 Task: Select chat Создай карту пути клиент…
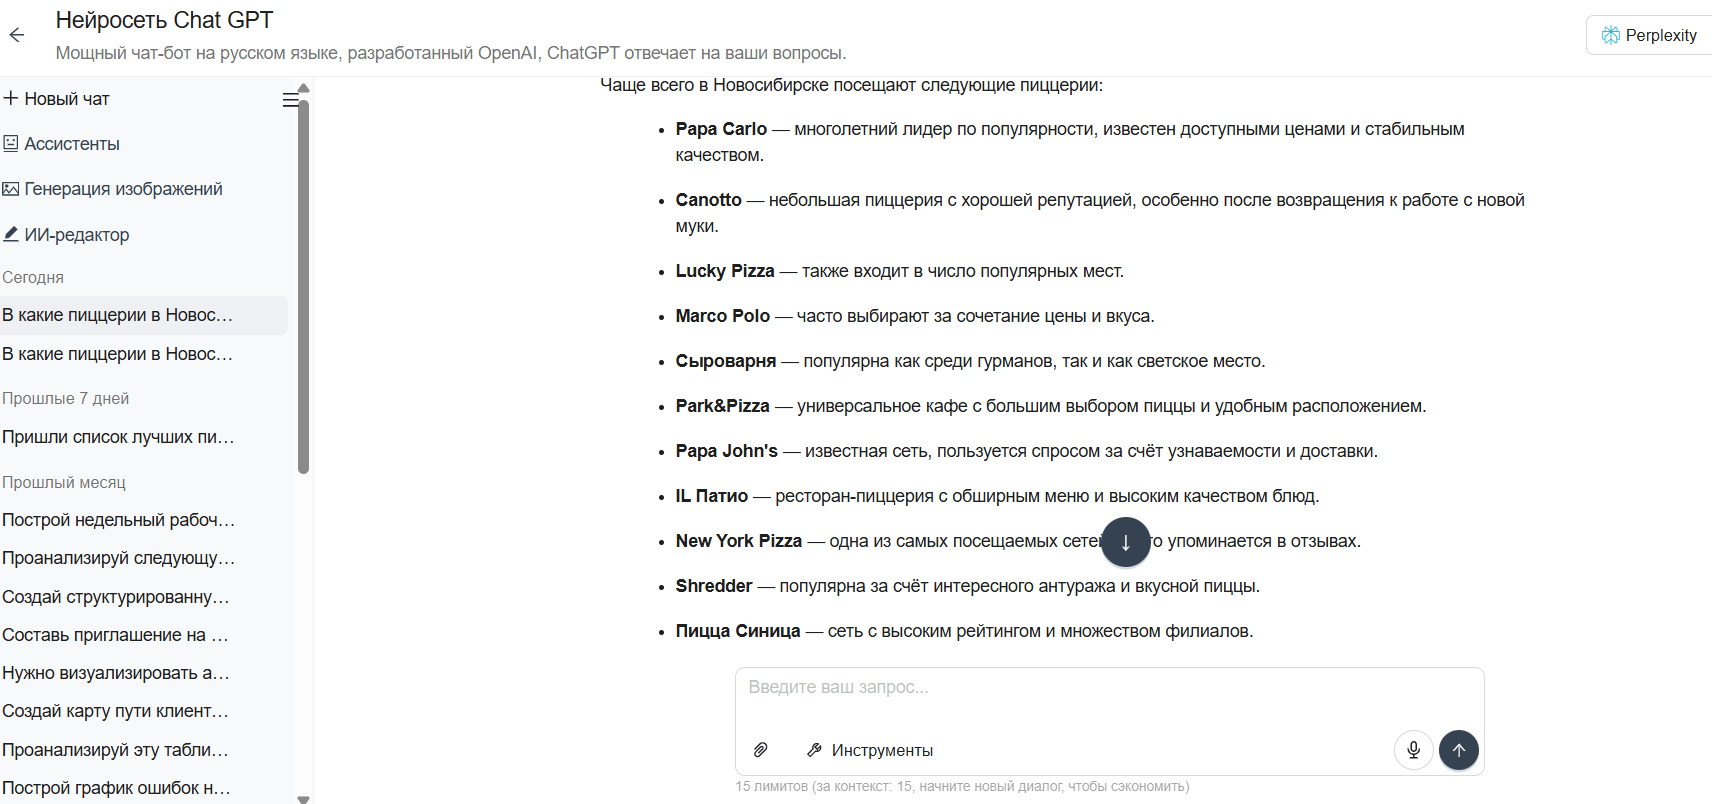115,711
